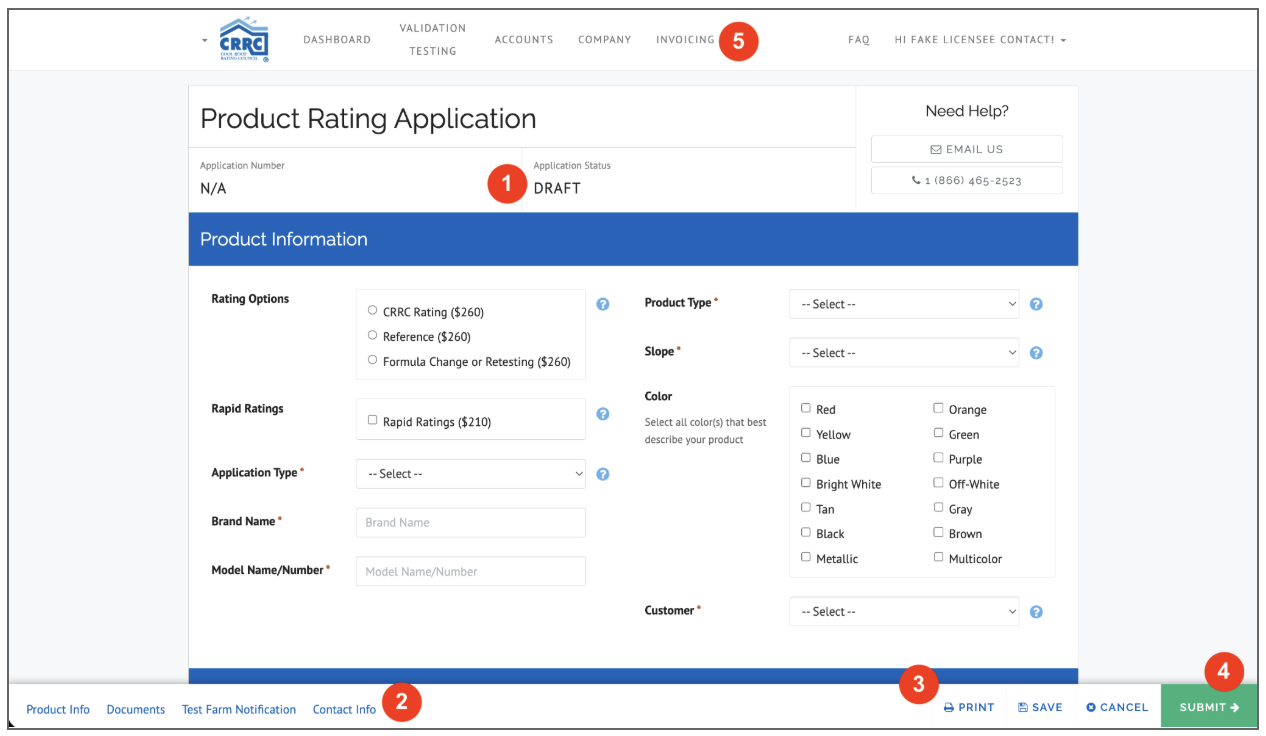Image resolution: width=1266 pixels, height=736 pixels.
Task: Select Reference ($260) option
Action: pos(373,336)
